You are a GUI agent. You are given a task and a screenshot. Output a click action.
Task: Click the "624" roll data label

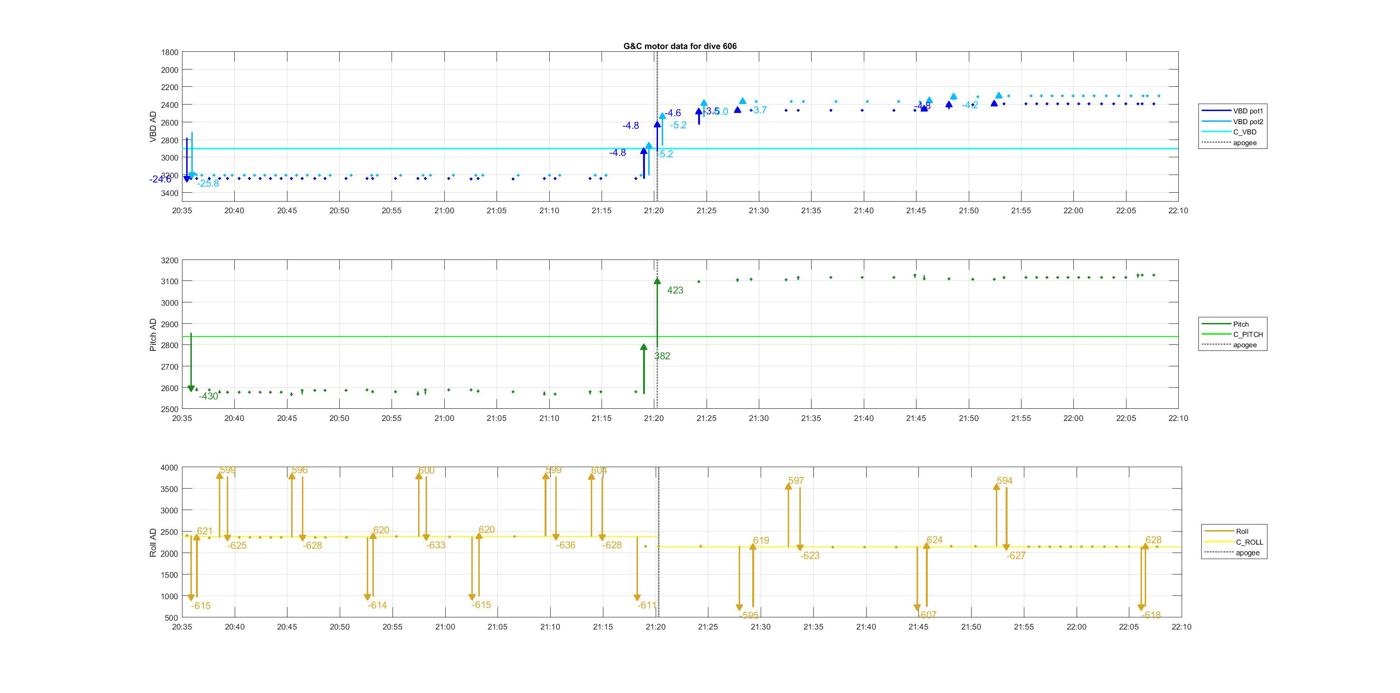click(x=934, y=541)
